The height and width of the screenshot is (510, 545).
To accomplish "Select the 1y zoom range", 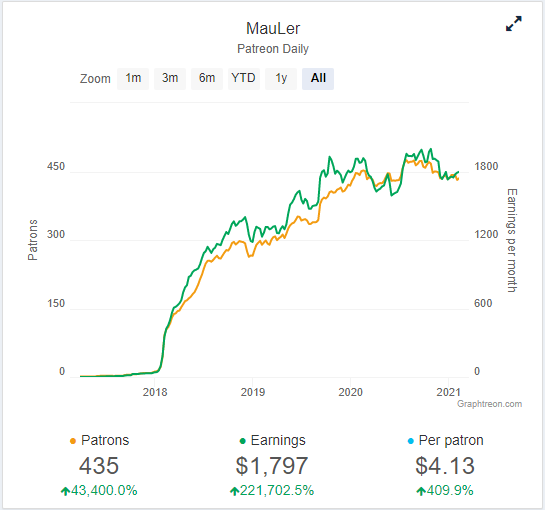I will tap(281, 79).
